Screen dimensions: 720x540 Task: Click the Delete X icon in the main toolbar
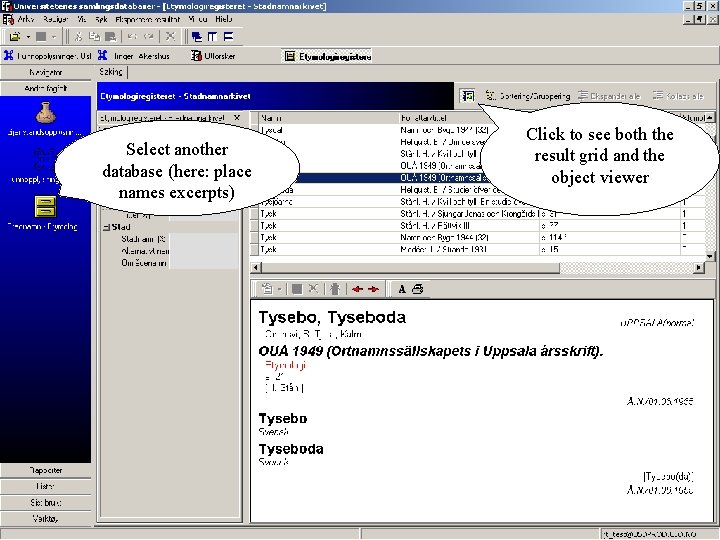click(x=170, y=36)
